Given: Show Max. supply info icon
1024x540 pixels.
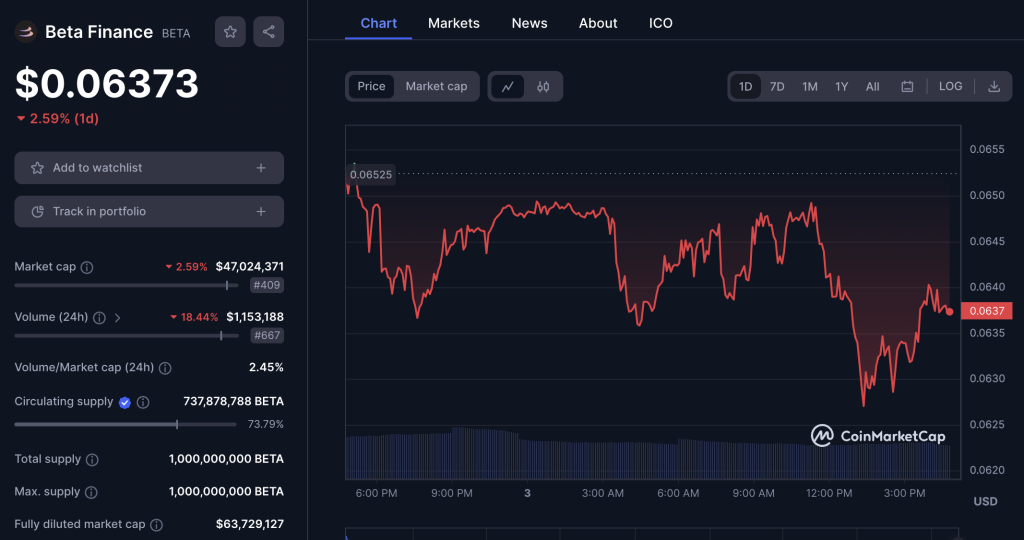Looking at the screenshot, I should coord(91,492).
